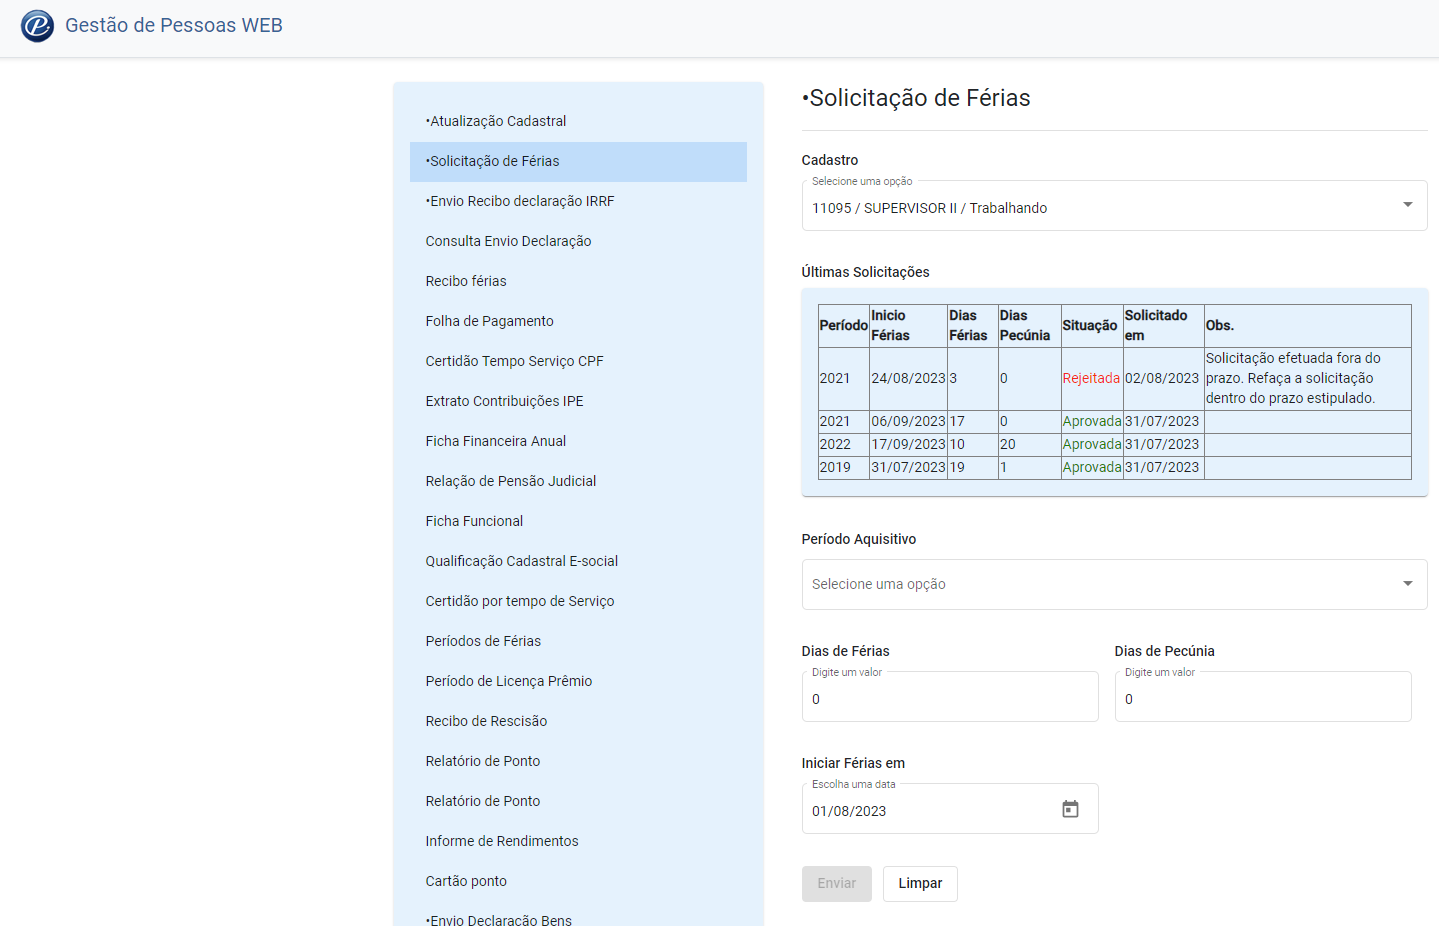The image size is (1439, 926).
Task: Click the Iniciar Férias em date field
Action: coord(950,809)
